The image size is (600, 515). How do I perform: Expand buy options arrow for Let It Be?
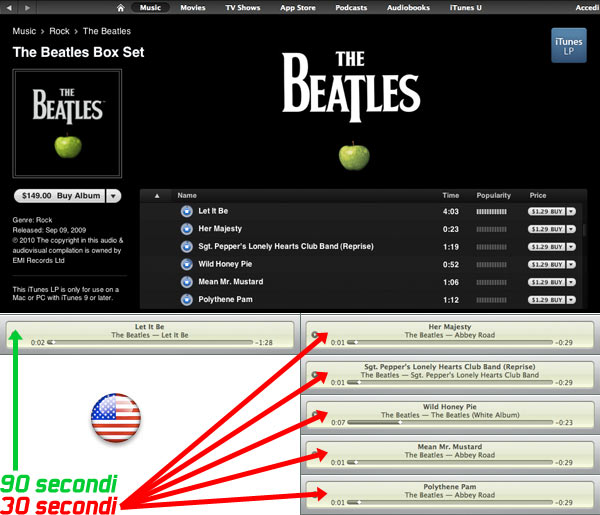[x=572, y=212]
